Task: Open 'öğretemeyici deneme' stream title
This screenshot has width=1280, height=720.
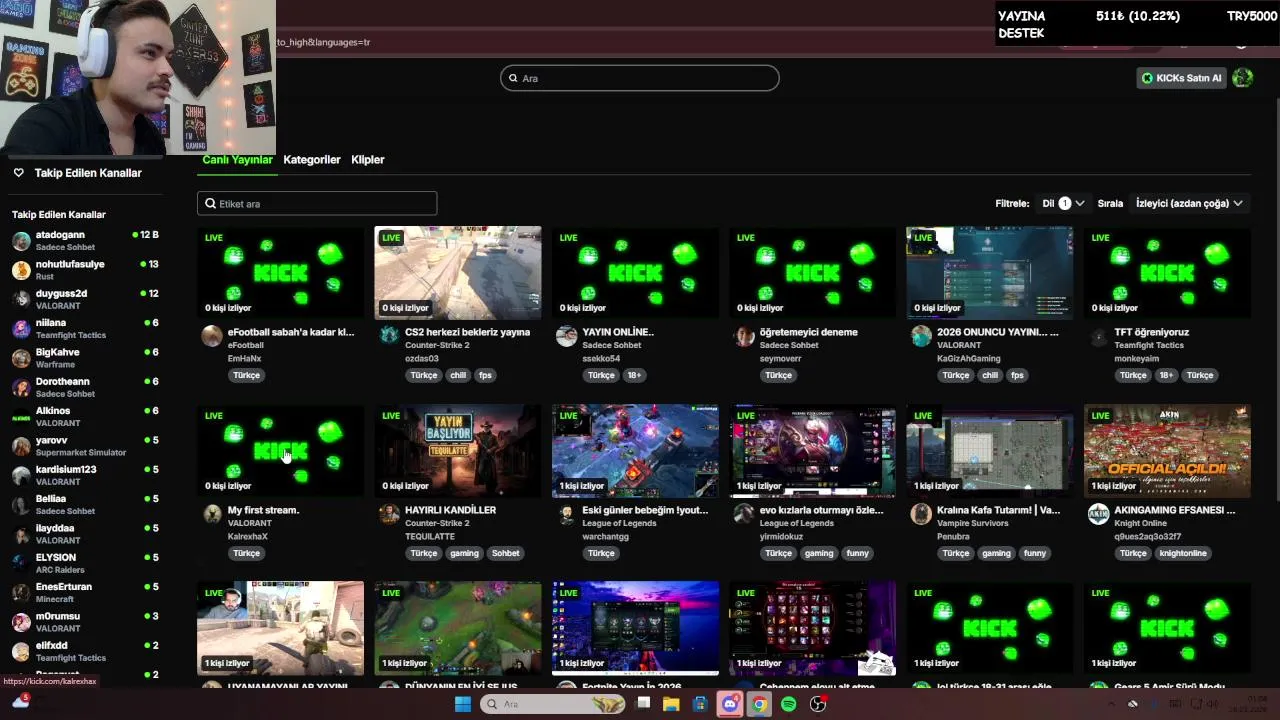Action: [x=808, y=332]
